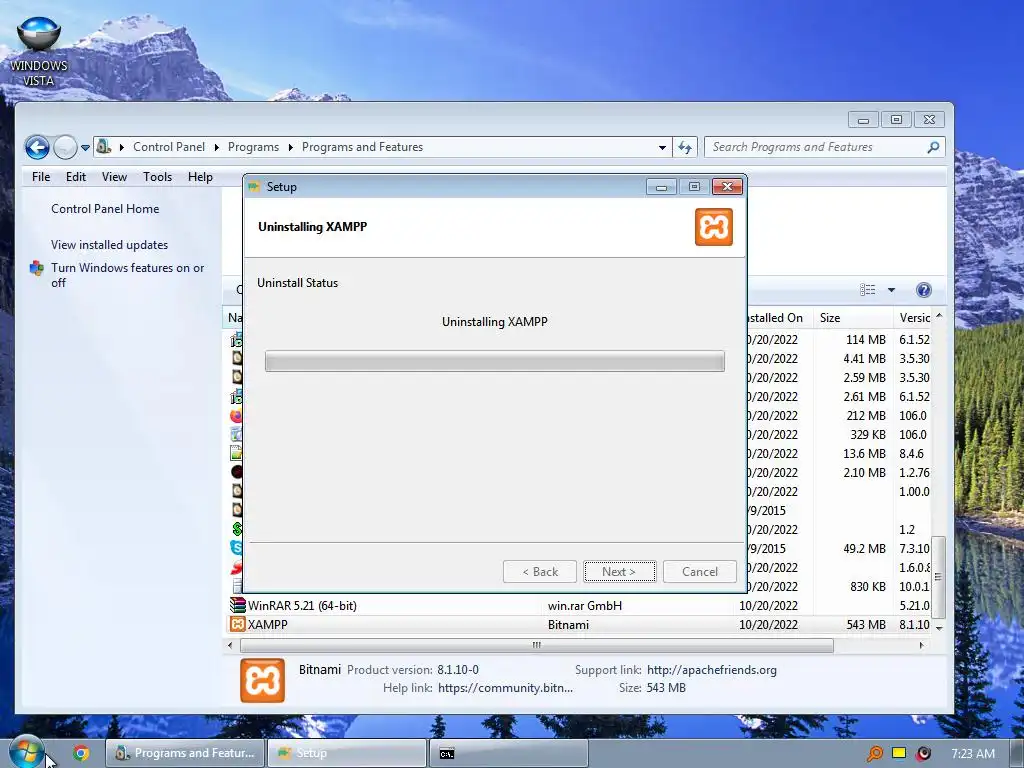Click the vertical scrollbar thumb of the list

click(938, 577)
